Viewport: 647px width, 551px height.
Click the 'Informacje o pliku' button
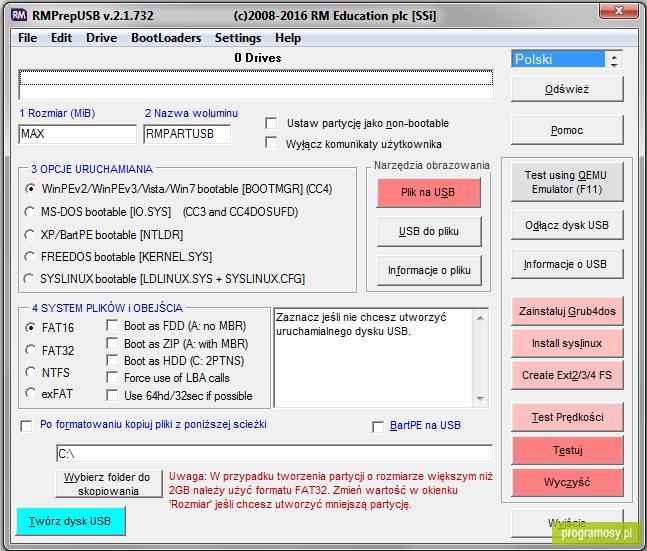(x=429, y=270)
